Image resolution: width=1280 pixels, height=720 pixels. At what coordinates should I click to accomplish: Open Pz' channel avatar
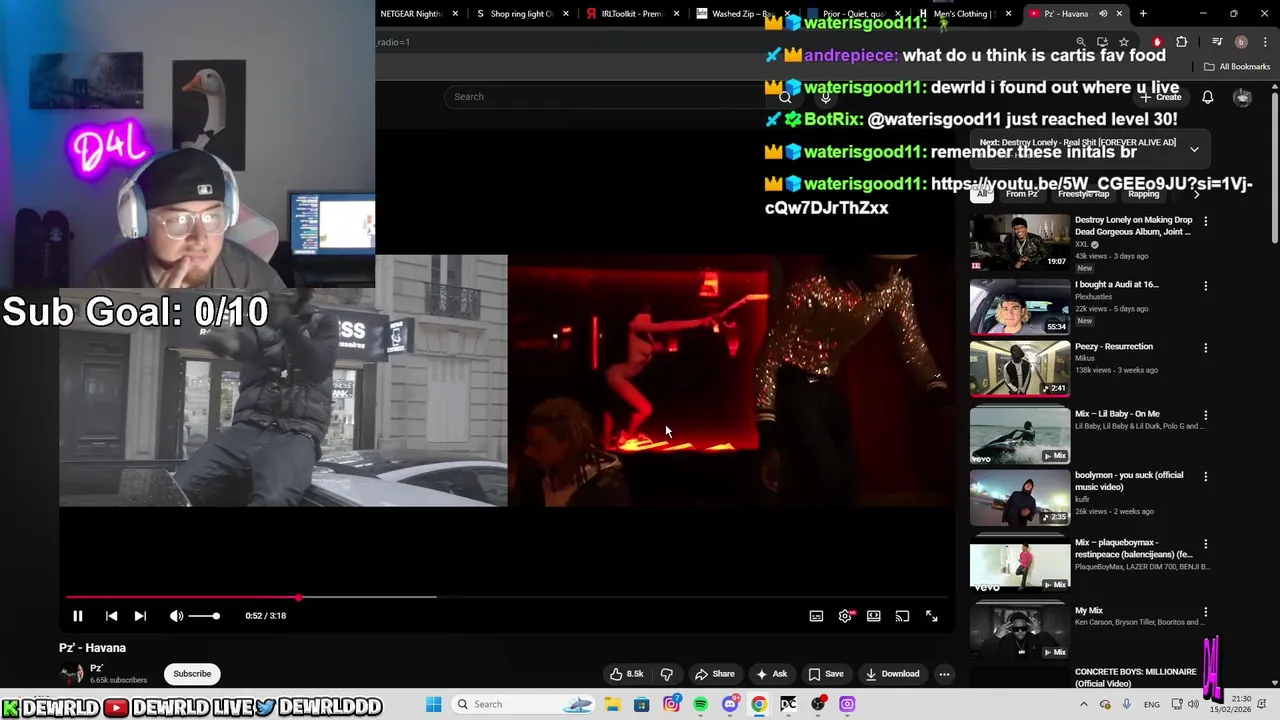71,674
